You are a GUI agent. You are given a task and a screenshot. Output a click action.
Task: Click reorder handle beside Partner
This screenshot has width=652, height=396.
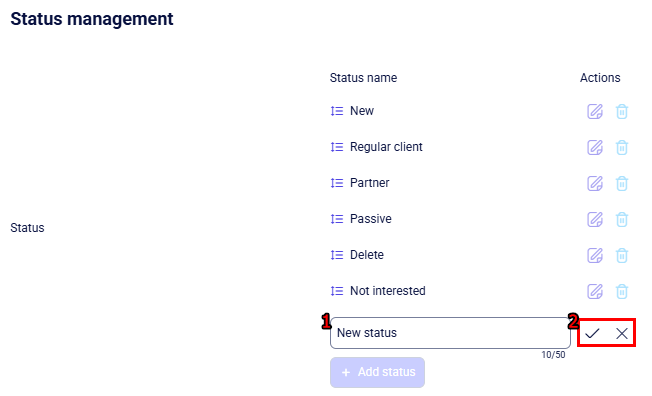(x=337, y=183)
